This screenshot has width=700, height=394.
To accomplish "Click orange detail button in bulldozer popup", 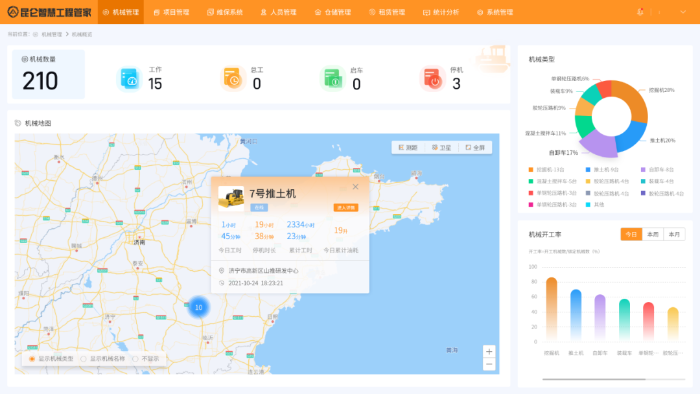I will tap(346, 207).
